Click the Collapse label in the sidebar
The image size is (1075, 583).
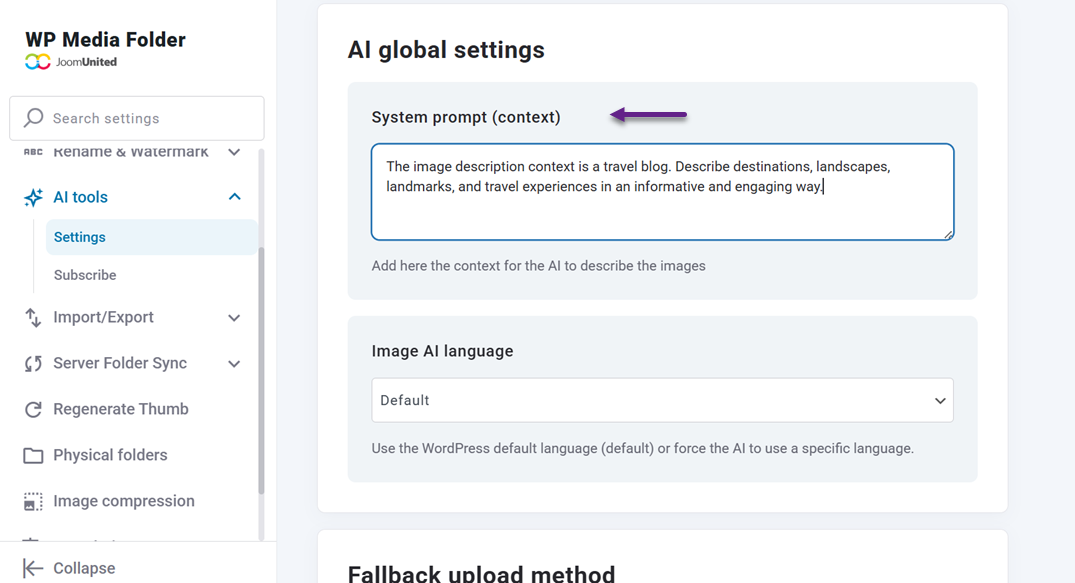84,568
